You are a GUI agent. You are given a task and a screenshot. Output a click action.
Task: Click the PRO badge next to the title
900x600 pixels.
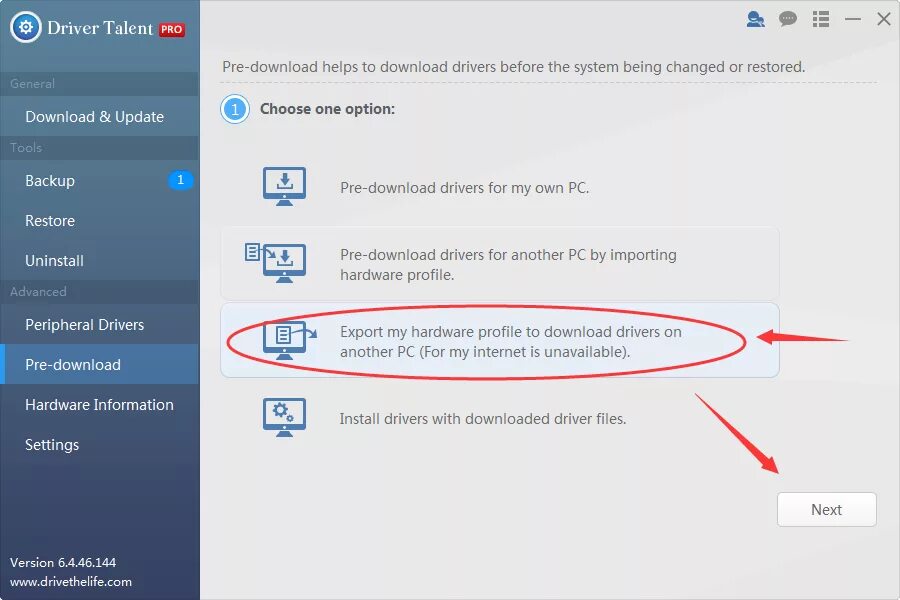coord(172,29)
